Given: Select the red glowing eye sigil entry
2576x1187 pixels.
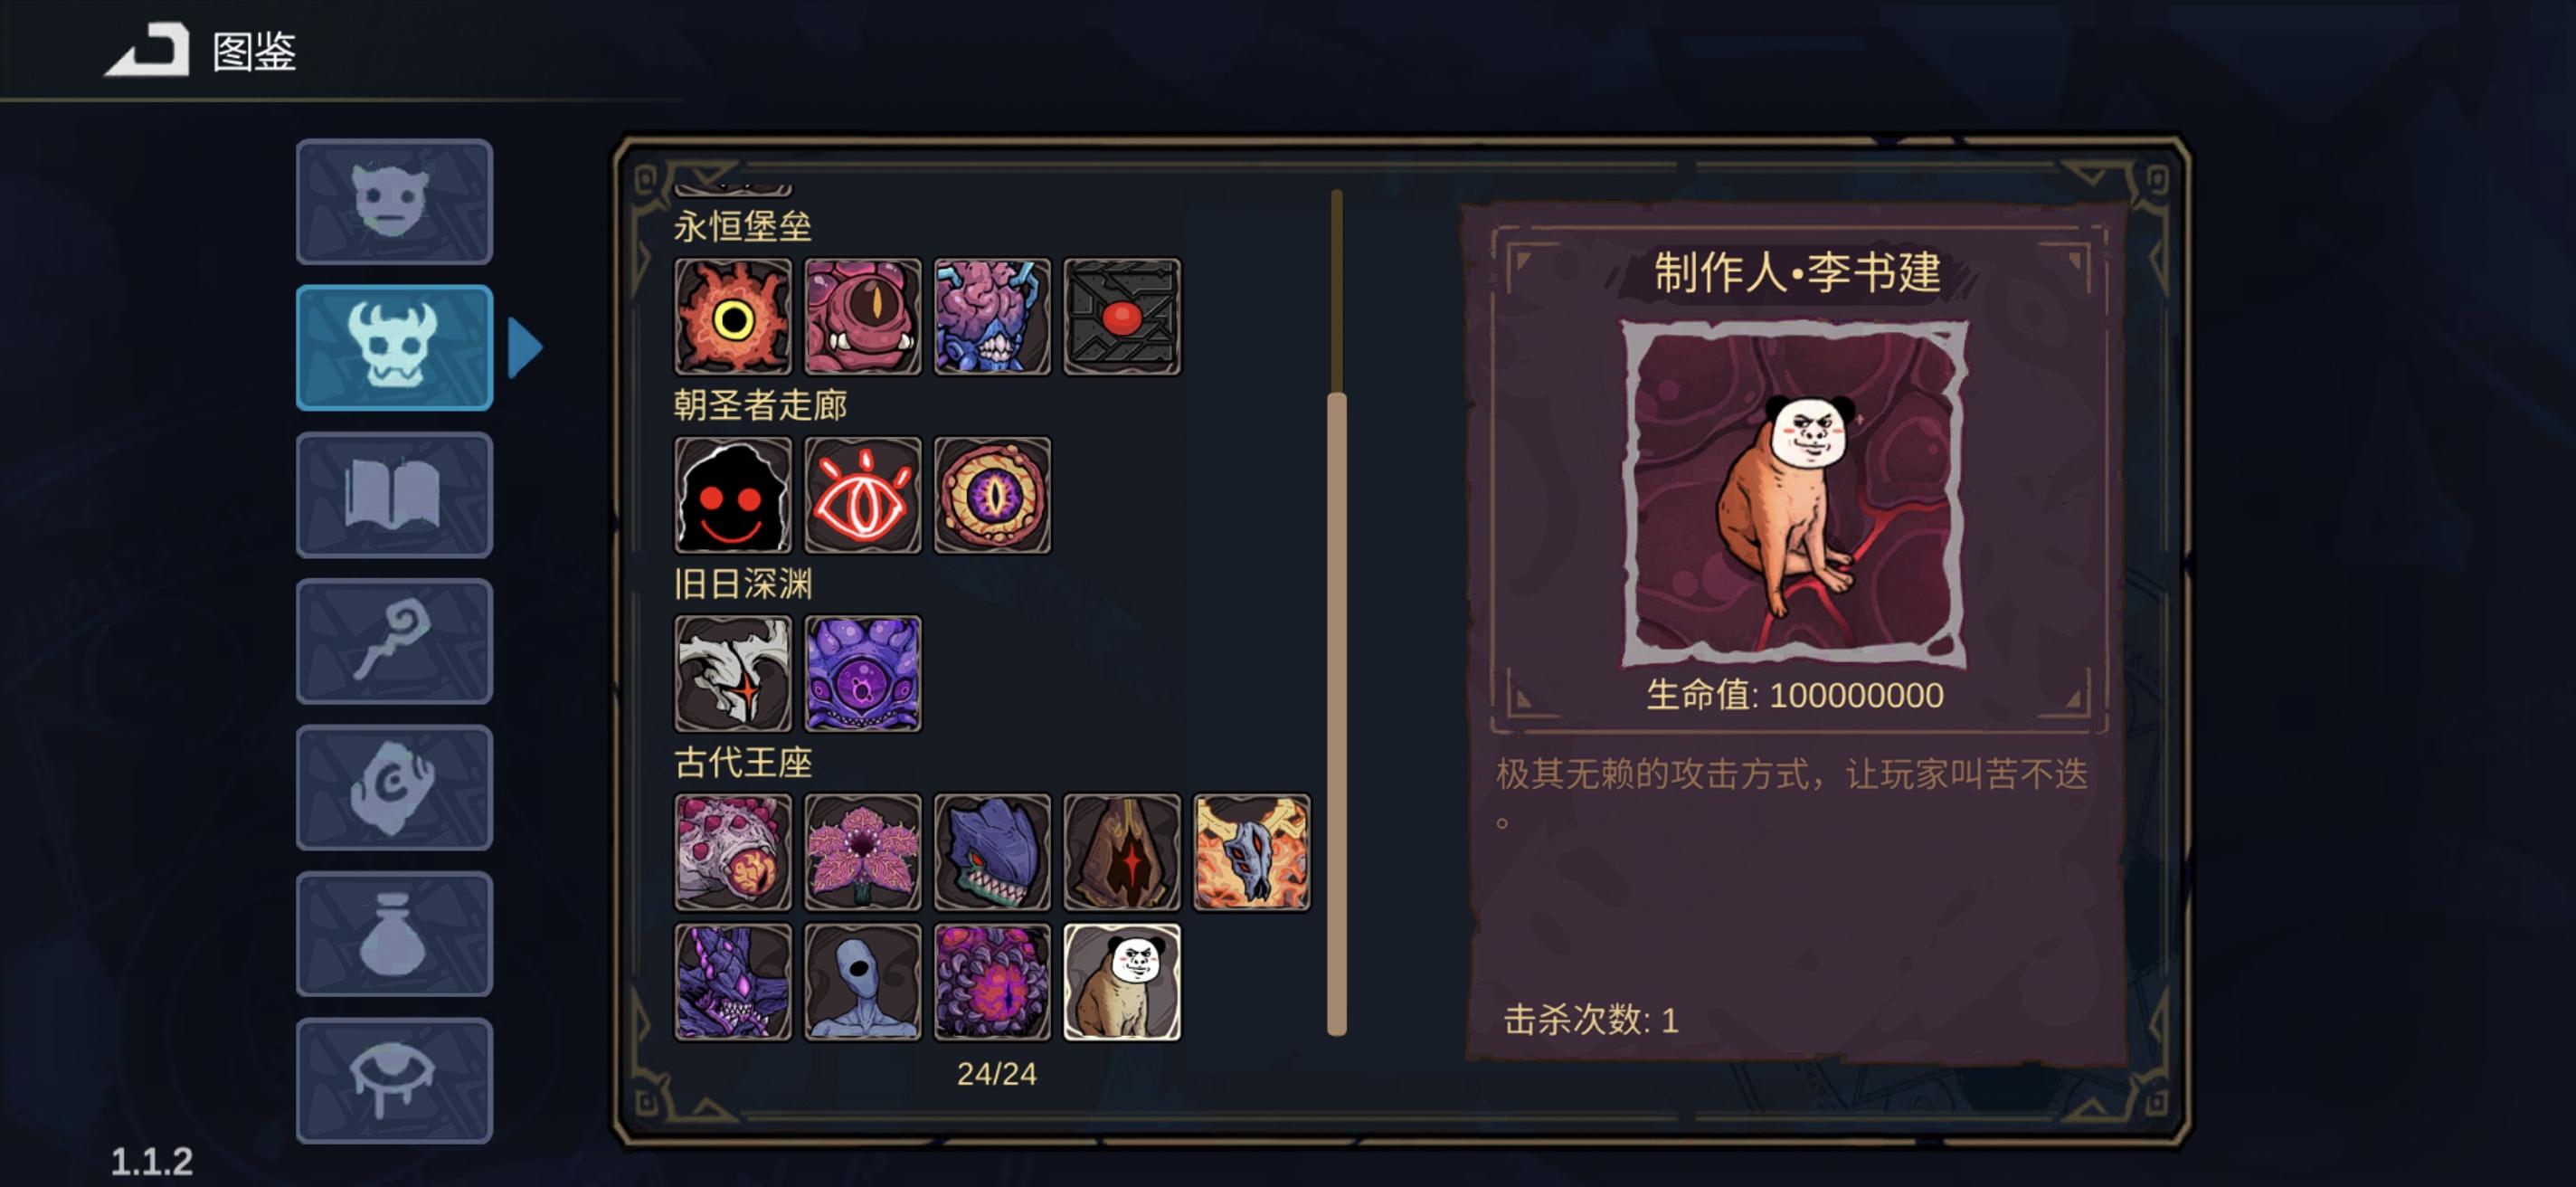Looking at the screenshot, I should tap(862, 495).
